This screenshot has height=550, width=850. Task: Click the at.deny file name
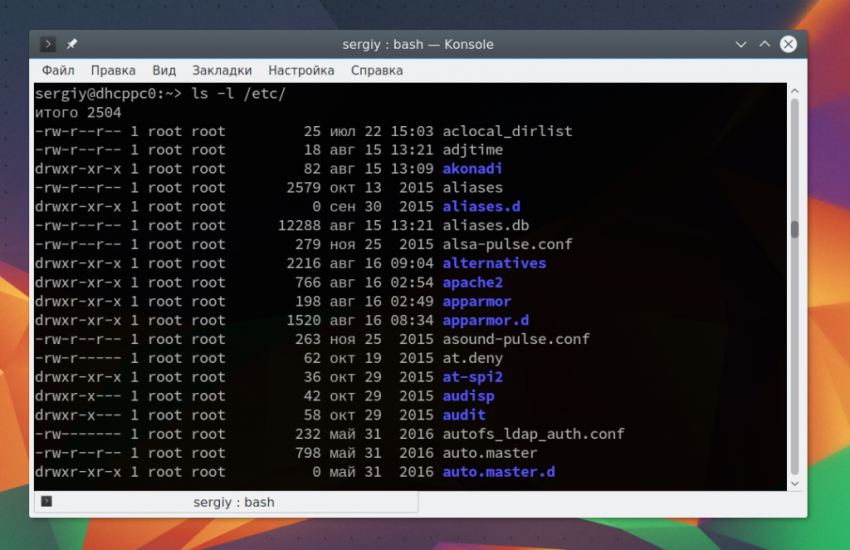coord(473,358)
